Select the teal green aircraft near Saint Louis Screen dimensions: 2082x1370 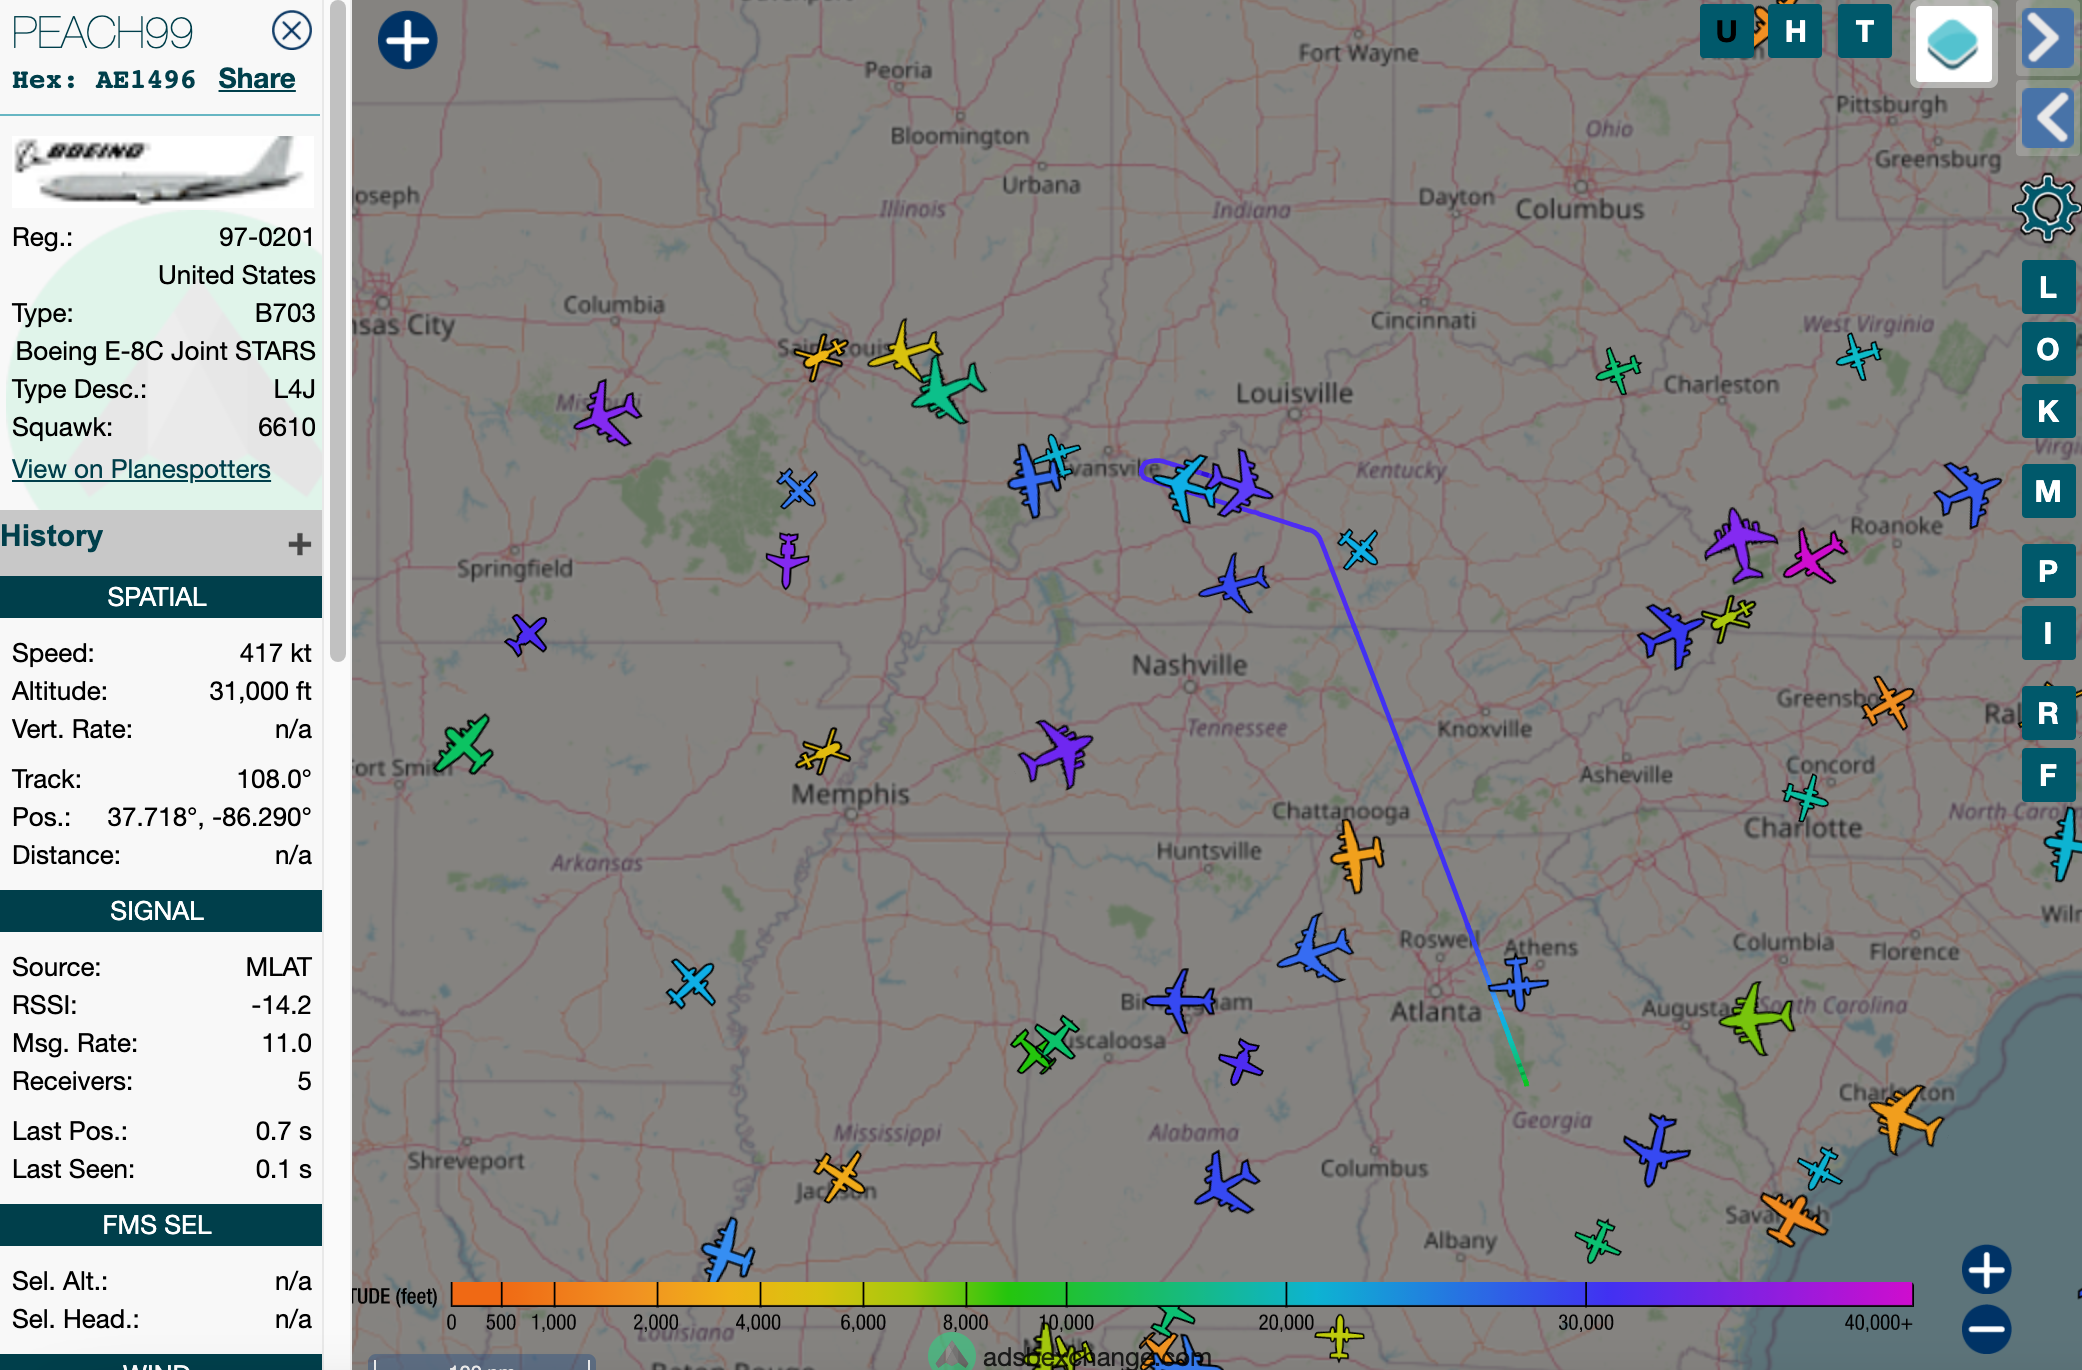[946, 389]
